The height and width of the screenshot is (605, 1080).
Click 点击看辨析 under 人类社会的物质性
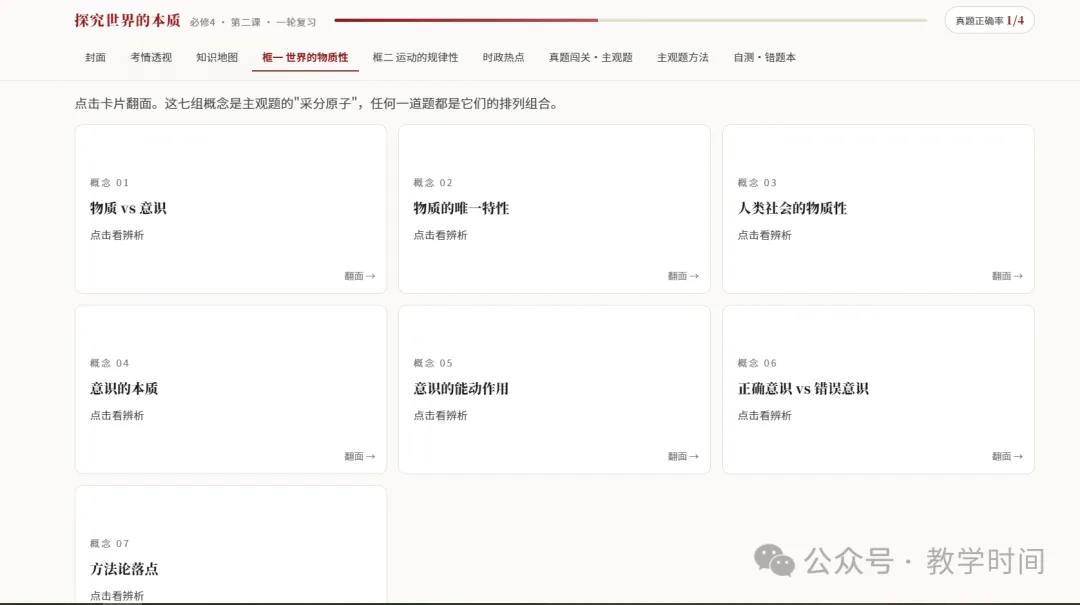(x=765, y=235)
